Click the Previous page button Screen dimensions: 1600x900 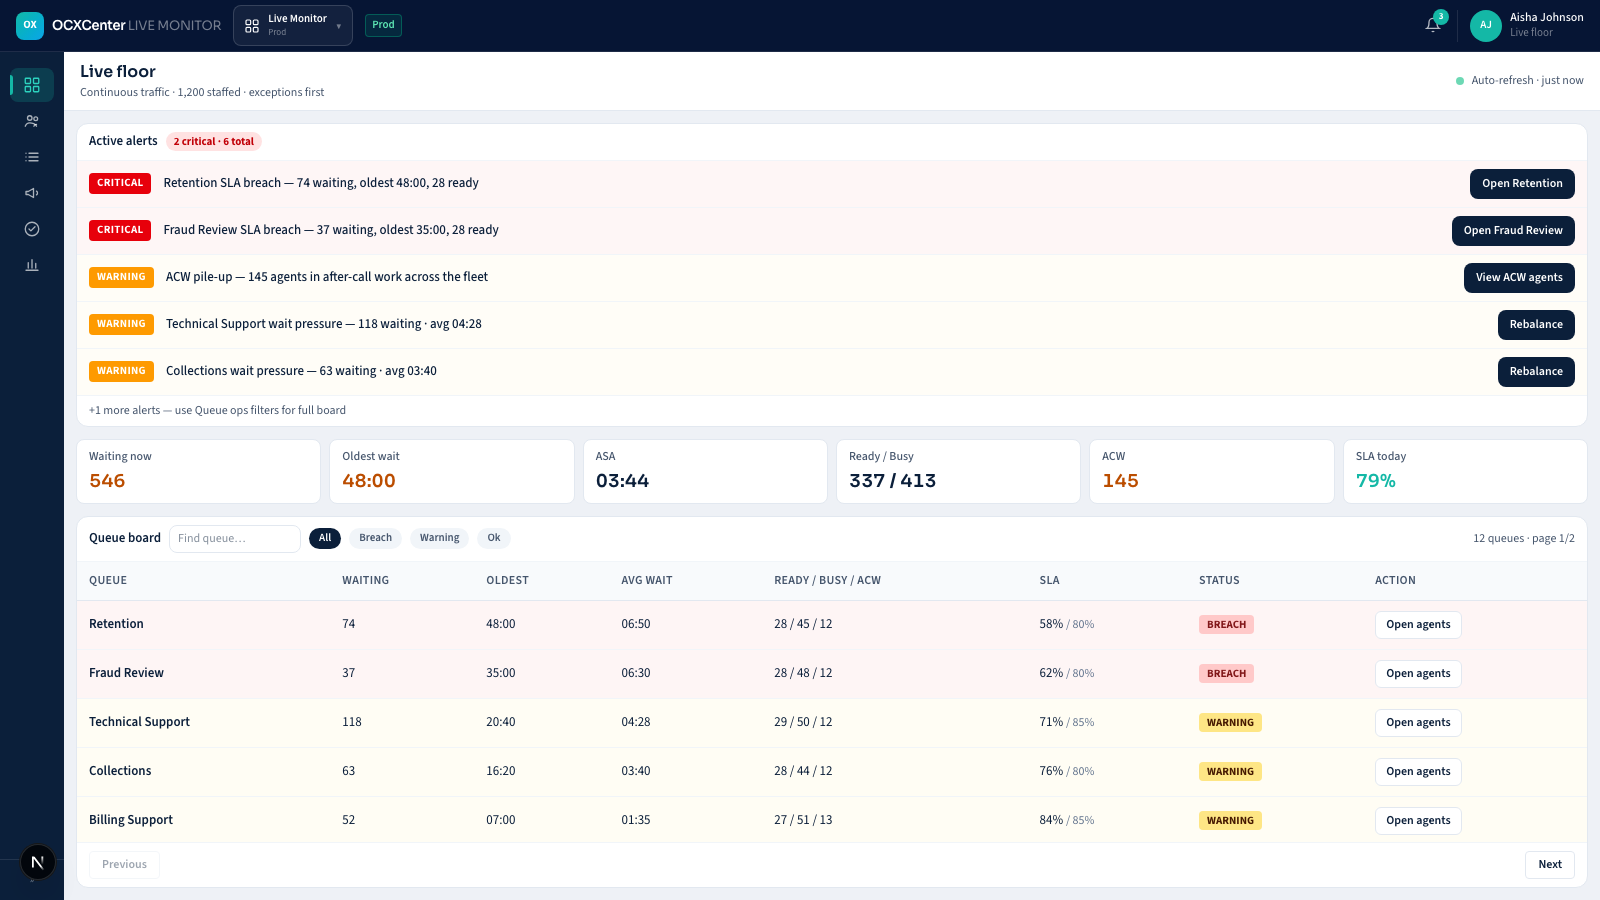[124, 865]
